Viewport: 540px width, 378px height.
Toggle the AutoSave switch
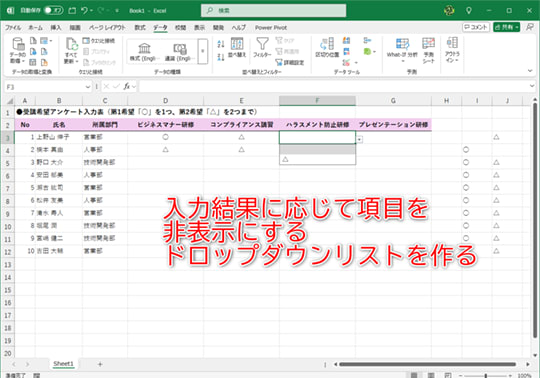click(x=53, y=11)
